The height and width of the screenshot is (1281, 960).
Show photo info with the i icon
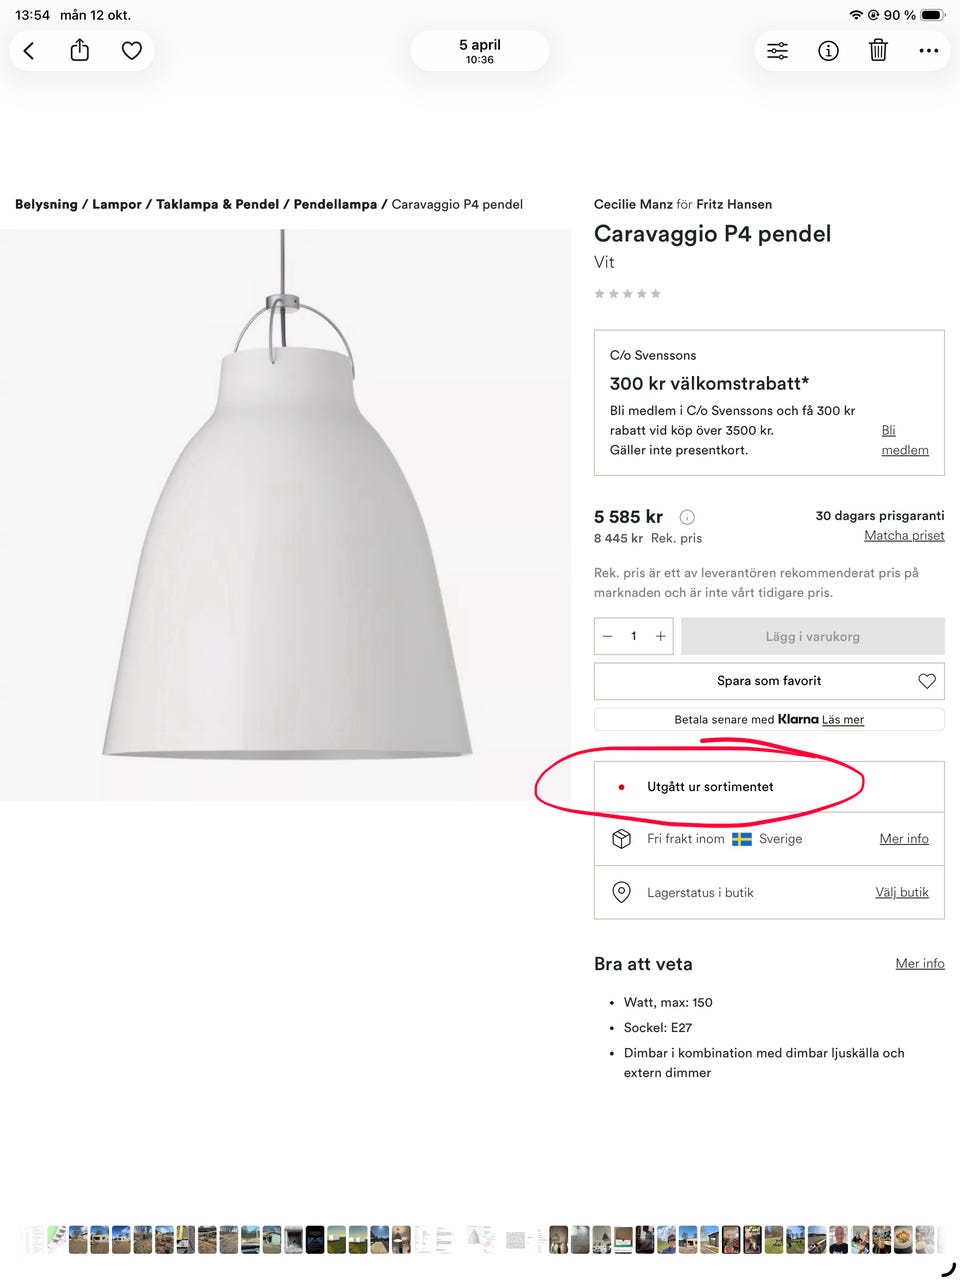[828, 51]
